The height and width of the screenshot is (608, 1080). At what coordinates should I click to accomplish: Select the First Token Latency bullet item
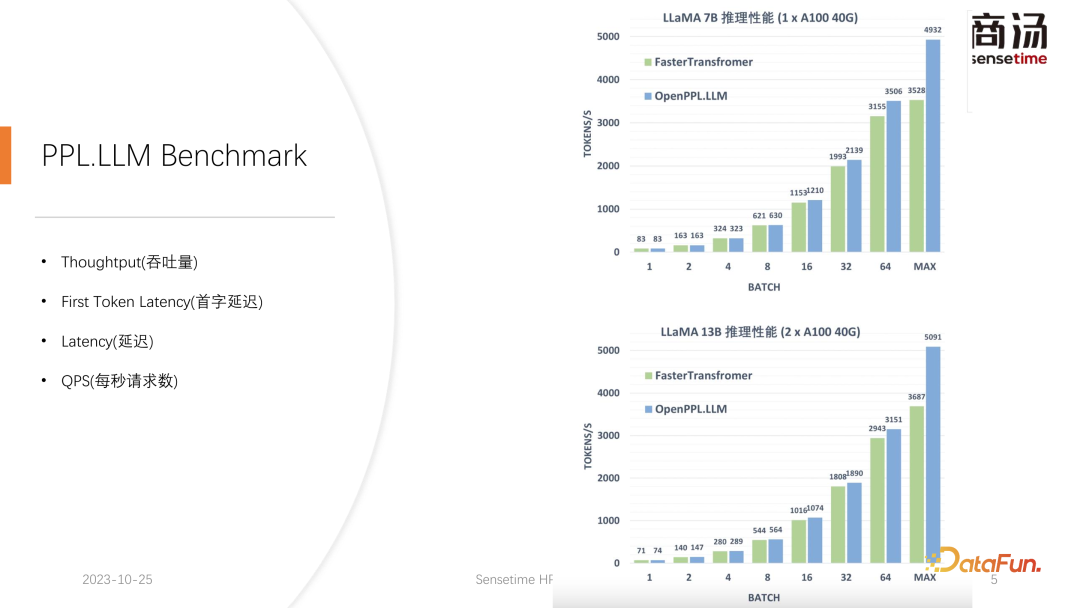(161, 302)
